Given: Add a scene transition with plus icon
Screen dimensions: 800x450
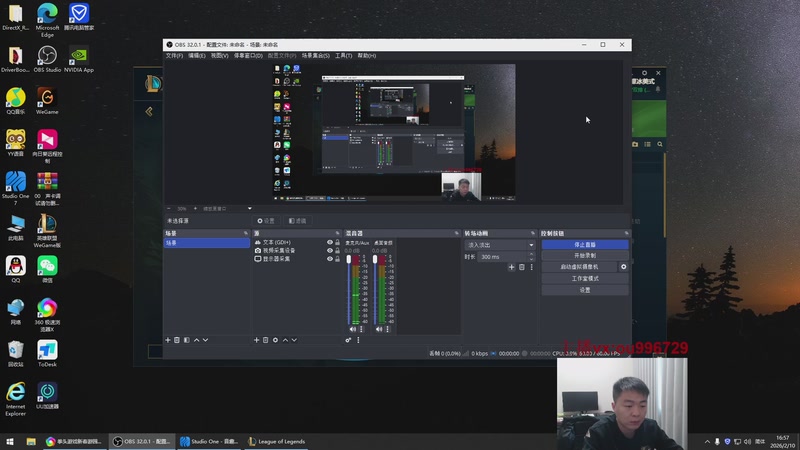Looking at the screenshot, I should click(x=511, y=267).
